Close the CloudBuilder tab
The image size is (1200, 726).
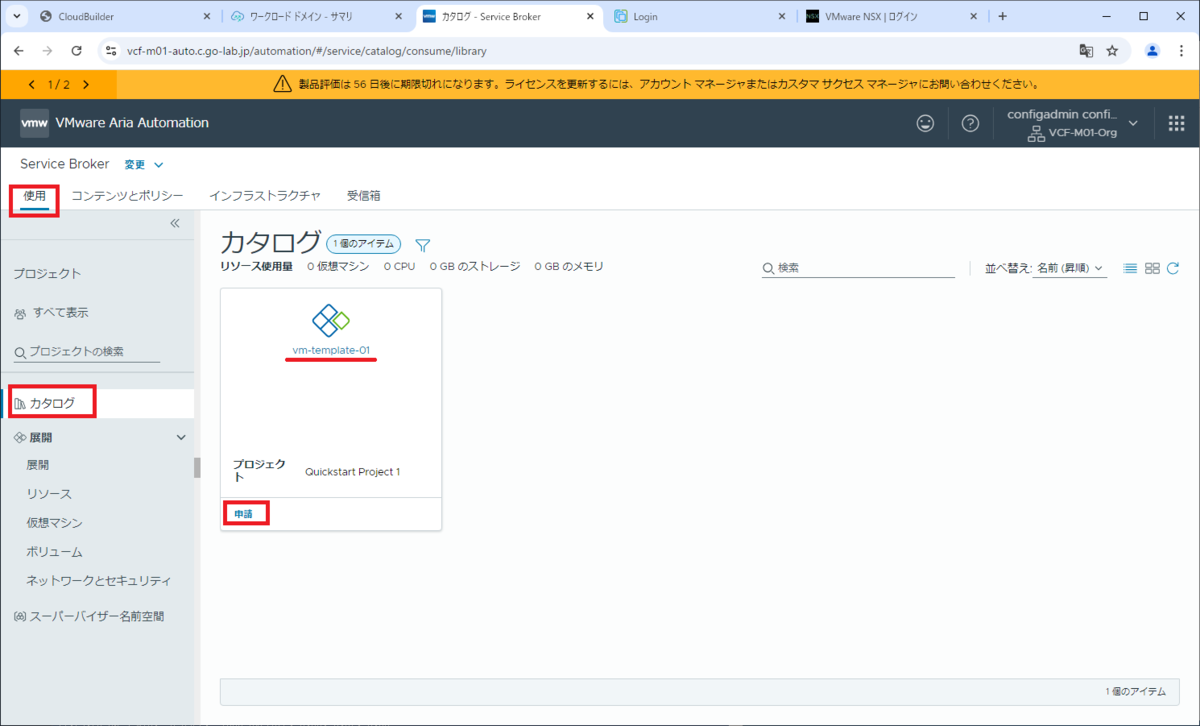pyautogui.click(x=207, y=16)
